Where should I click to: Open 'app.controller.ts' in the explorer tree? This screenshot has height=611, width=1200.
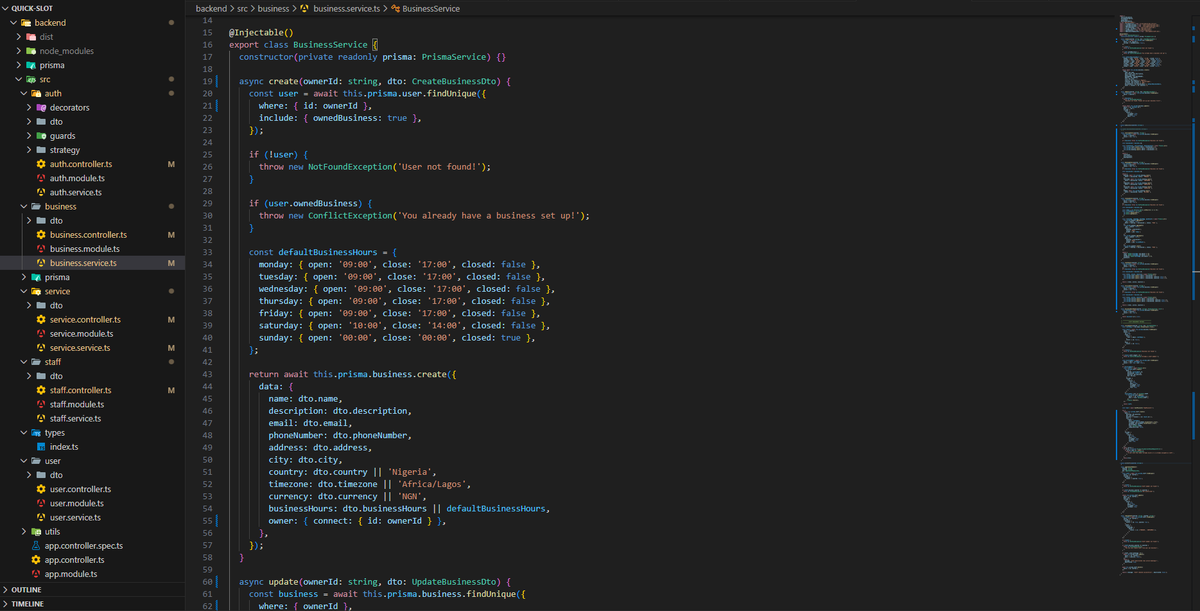click(75, 560)
